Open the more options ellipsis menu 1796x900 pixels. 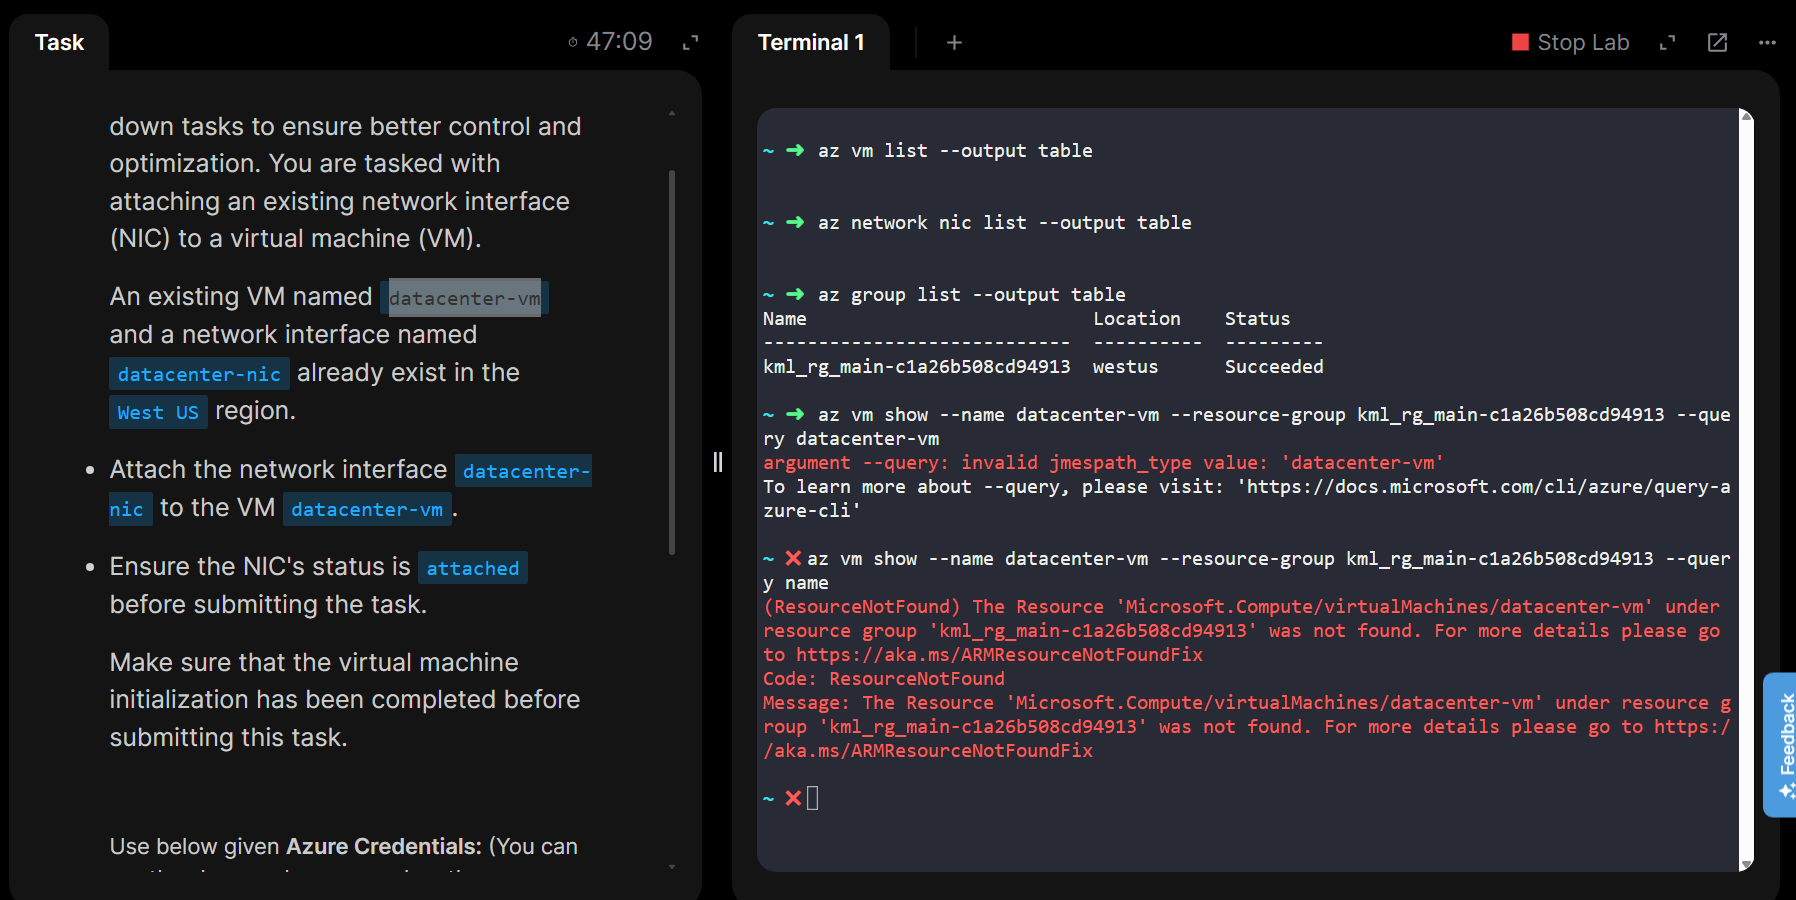coord(1767,42)
